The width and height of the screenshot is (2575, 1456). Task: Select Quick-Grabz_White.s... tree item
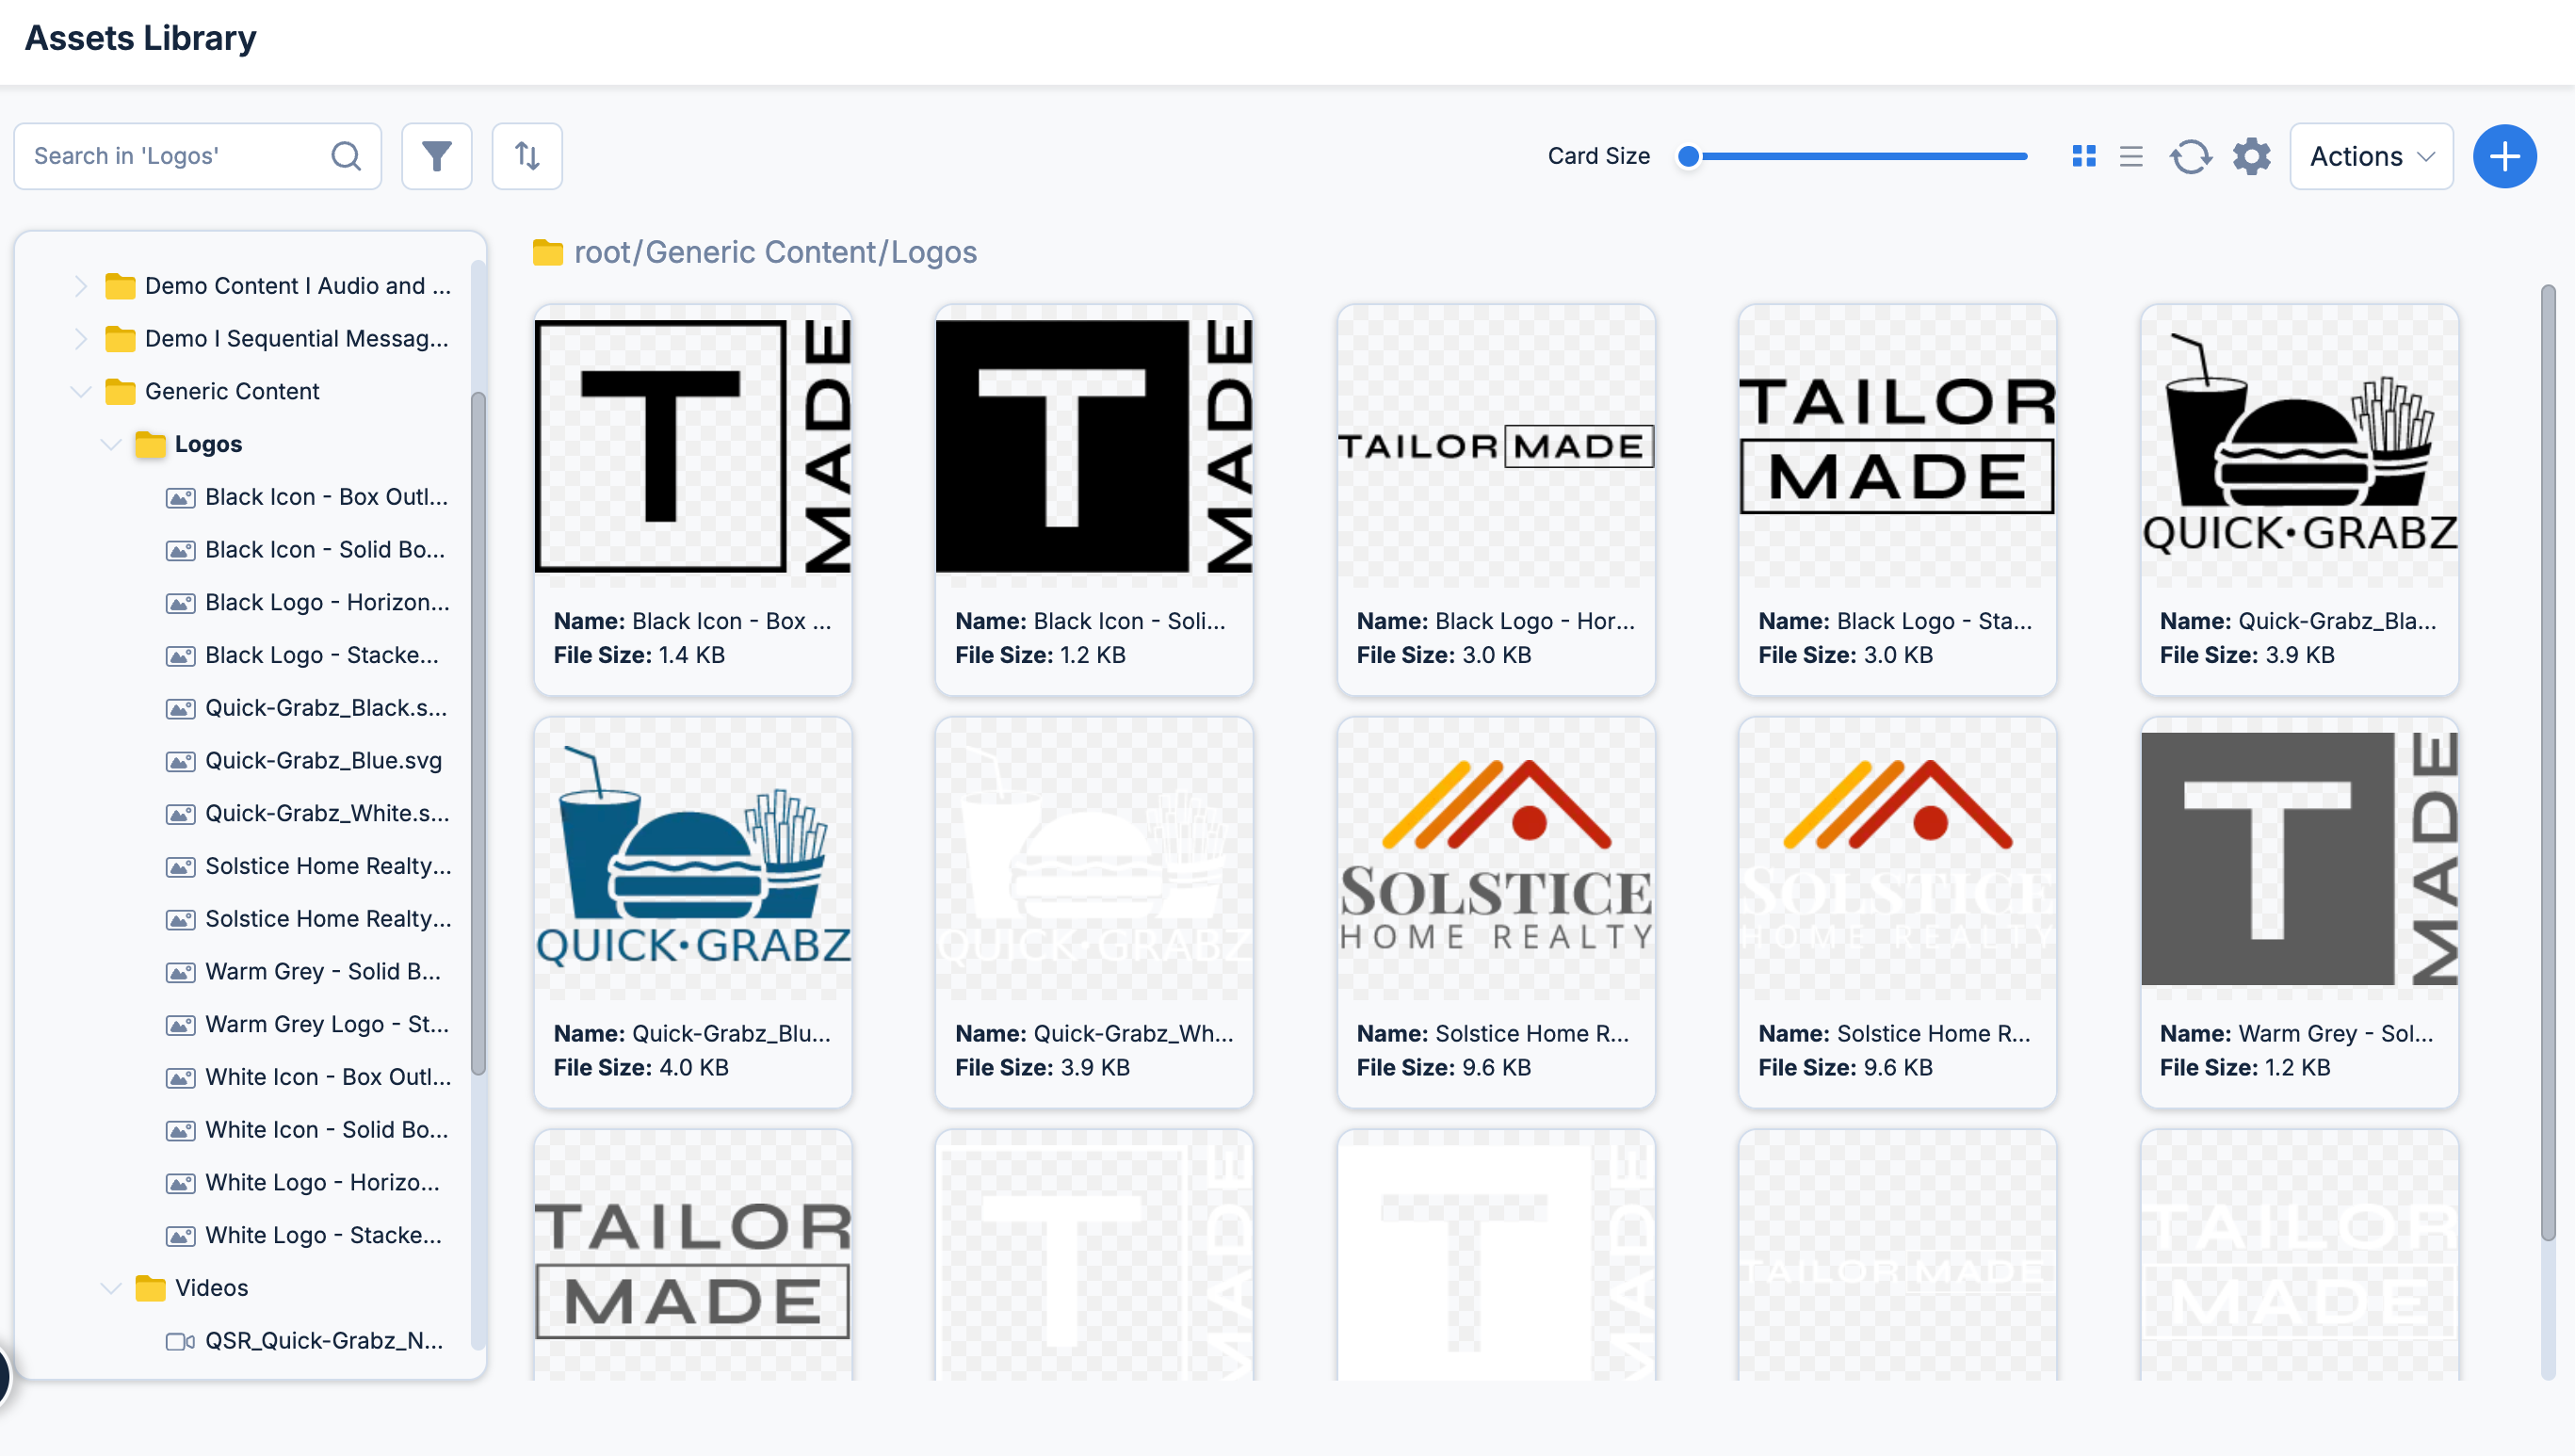pos(327,814)
